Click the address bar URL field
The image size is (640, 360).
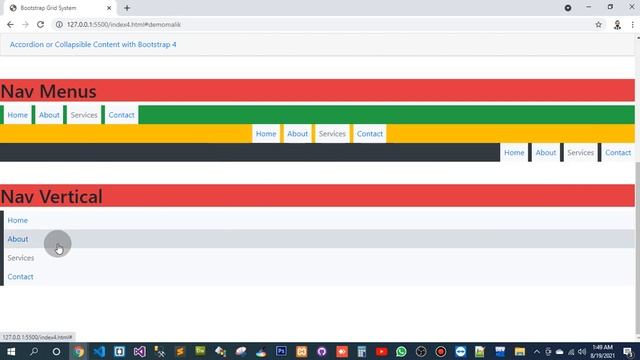click(322, 24)
